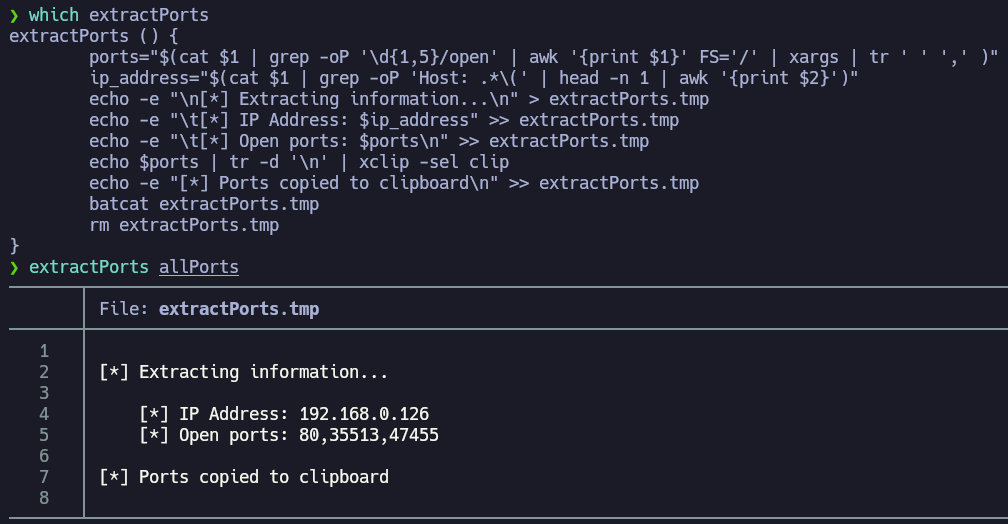The width and height of the screenshot is (1008, 524).
Task: Click the prompt arrow before the which command
Action: pos(14,15)
